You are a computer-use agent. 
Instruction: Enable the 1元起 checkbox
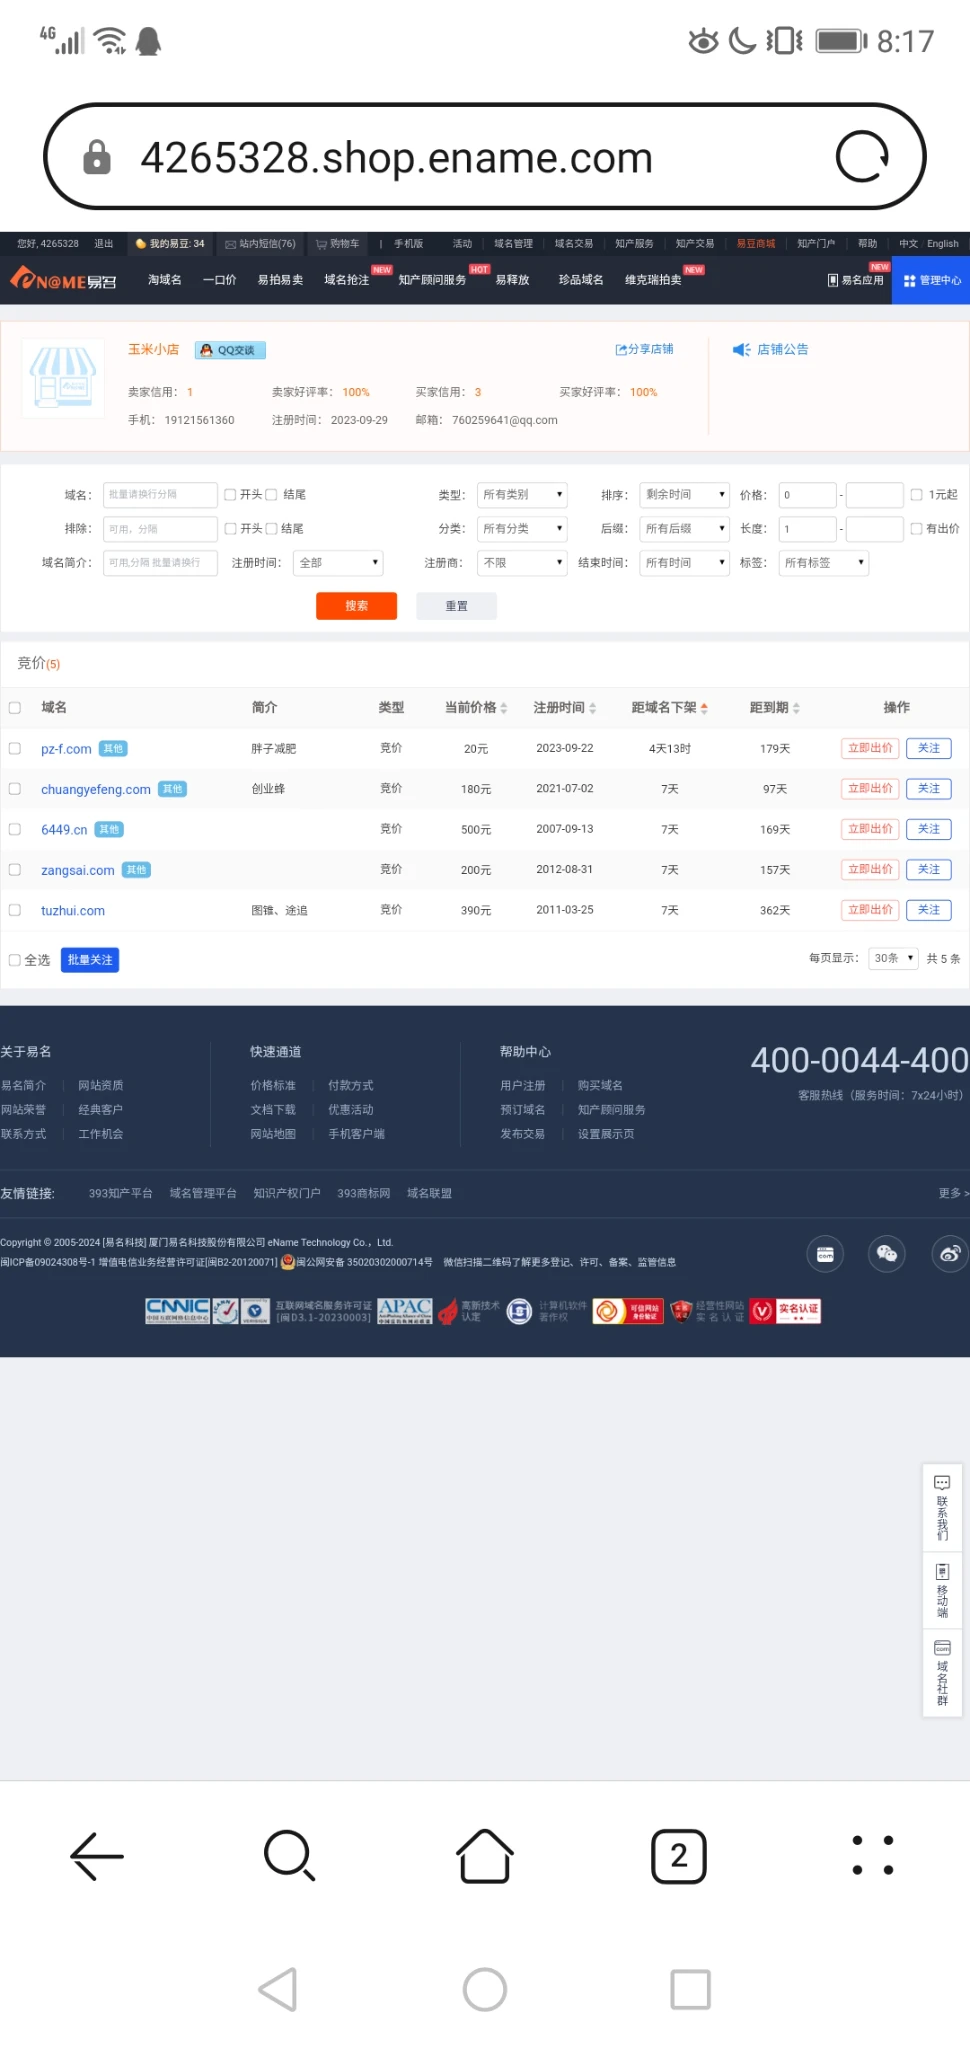tap(916, 495)
